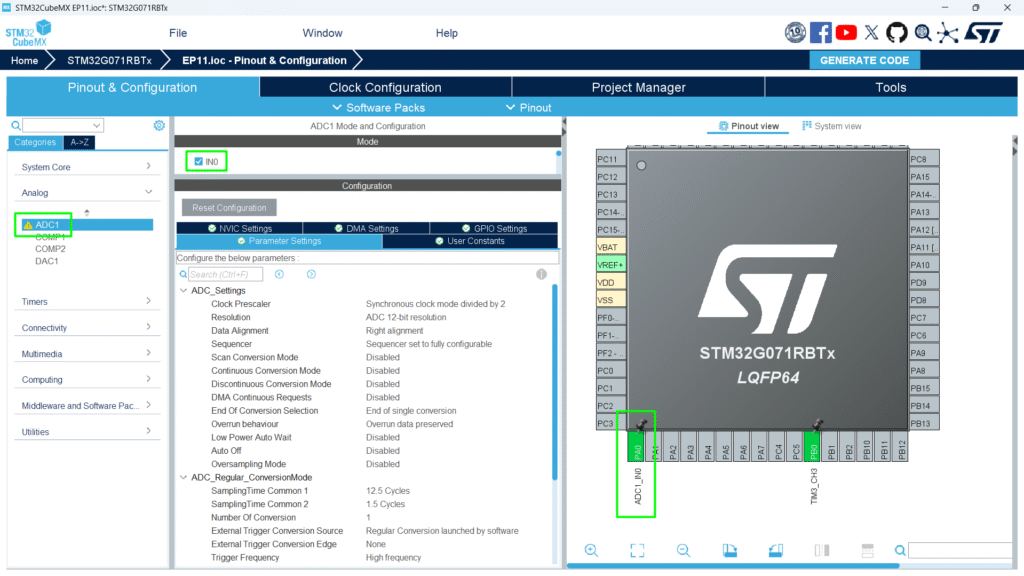This screenshot has height=576, width=1024.
Task: Click the zoom in magnifier icon
Action: coord(591,550)
